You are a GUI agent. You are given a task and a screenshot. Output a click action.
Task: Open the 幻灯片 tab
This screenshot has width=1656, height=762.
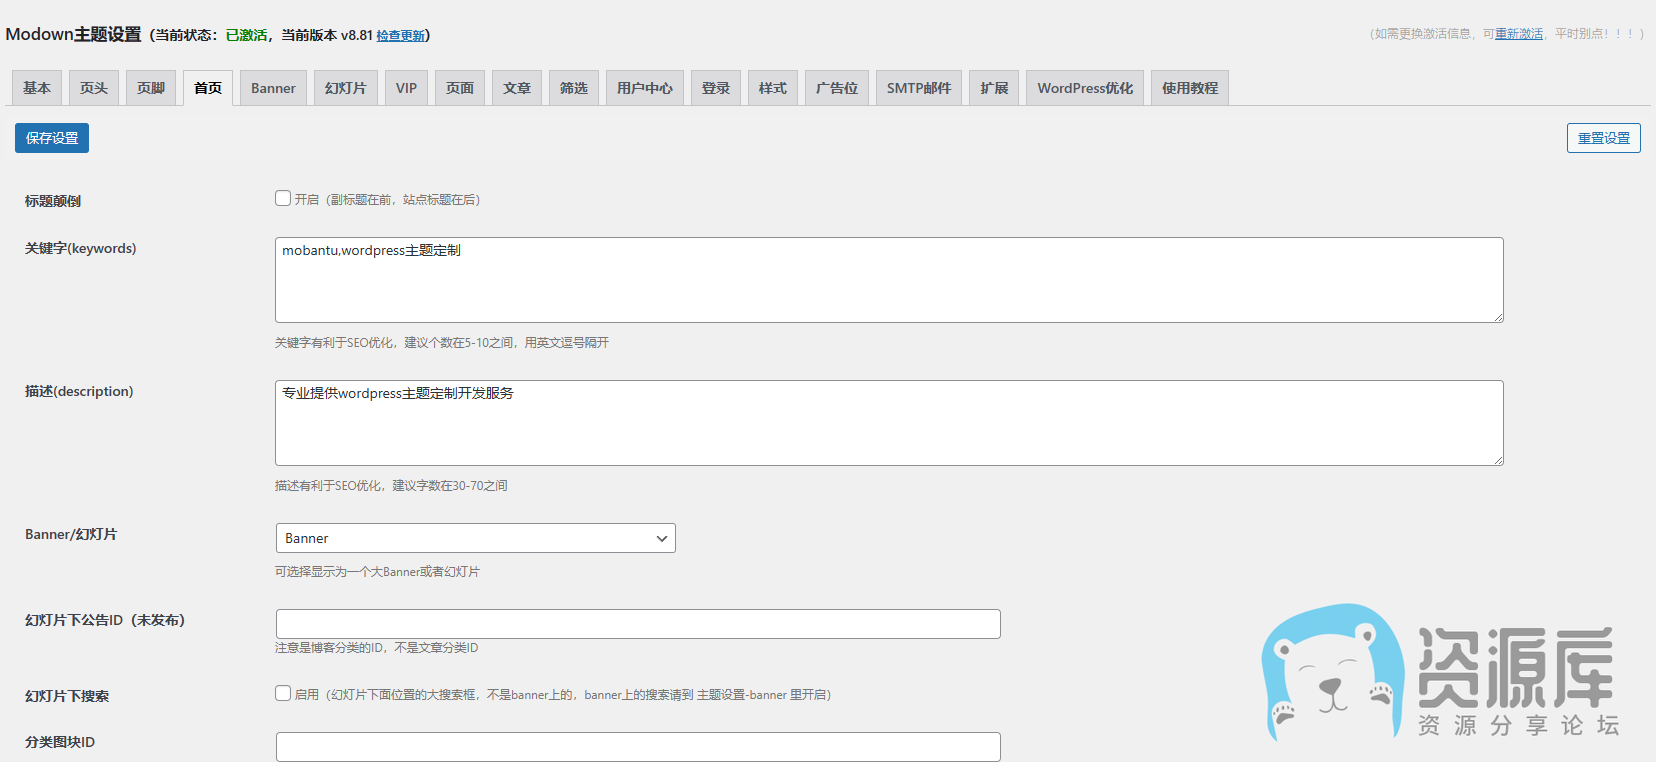pos(345,88)
